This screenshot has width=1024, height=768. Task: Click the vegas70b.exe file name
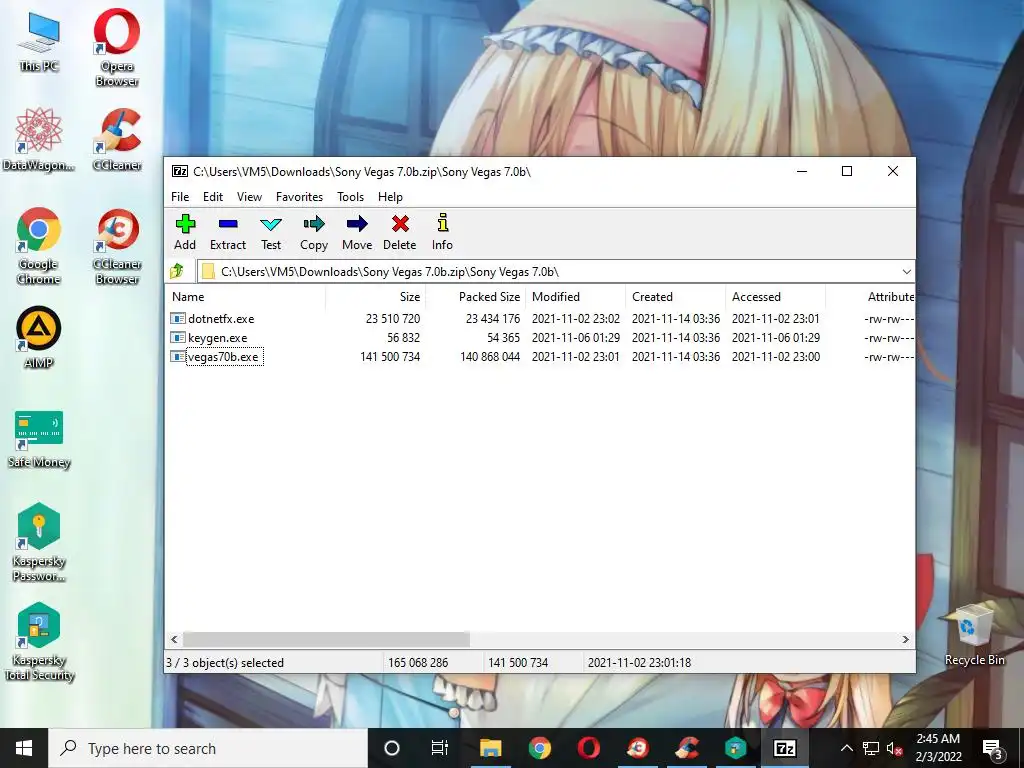[x=224, y=357]
